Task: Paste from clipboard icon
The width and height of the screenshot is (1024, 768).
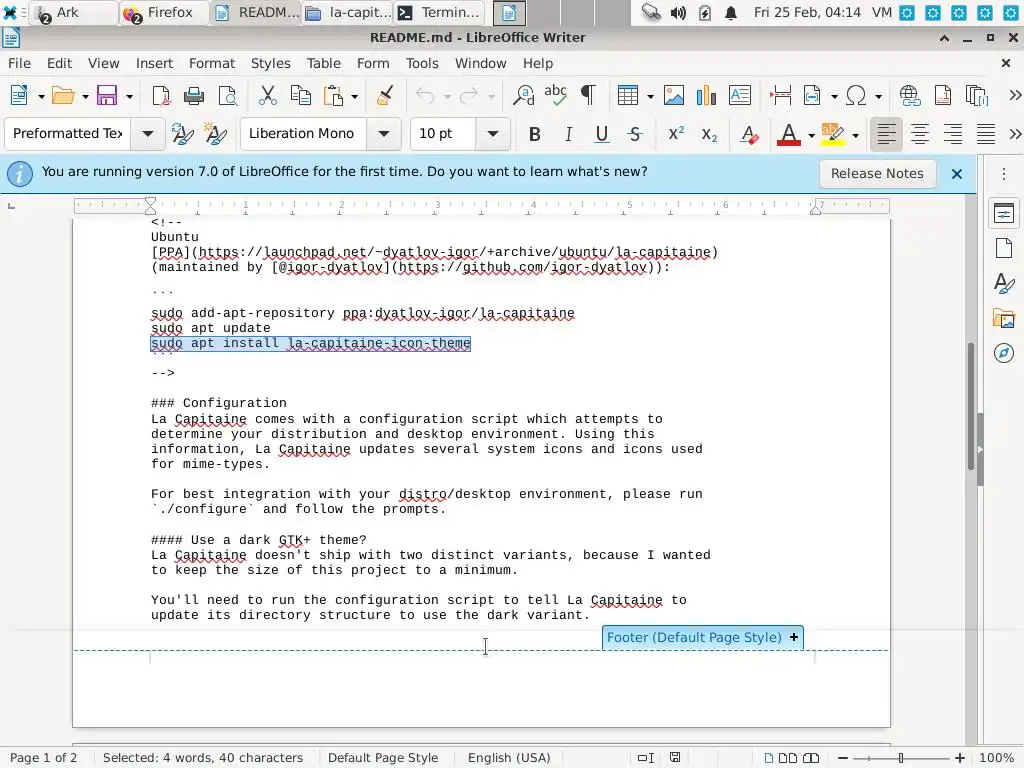Action: pos(334,96)
